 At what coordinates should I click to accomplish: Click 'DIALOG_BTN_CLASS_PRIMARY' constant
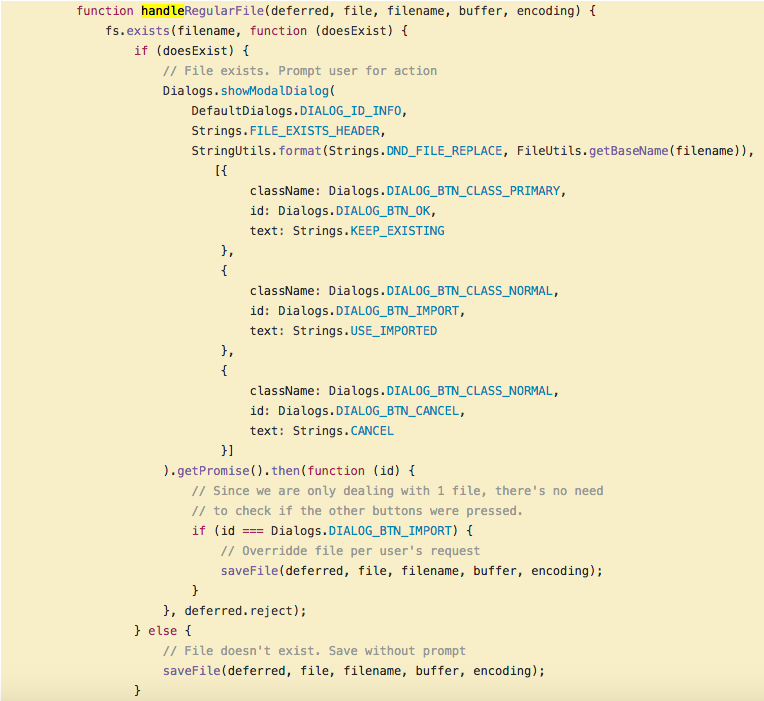[x=474, y=191]
